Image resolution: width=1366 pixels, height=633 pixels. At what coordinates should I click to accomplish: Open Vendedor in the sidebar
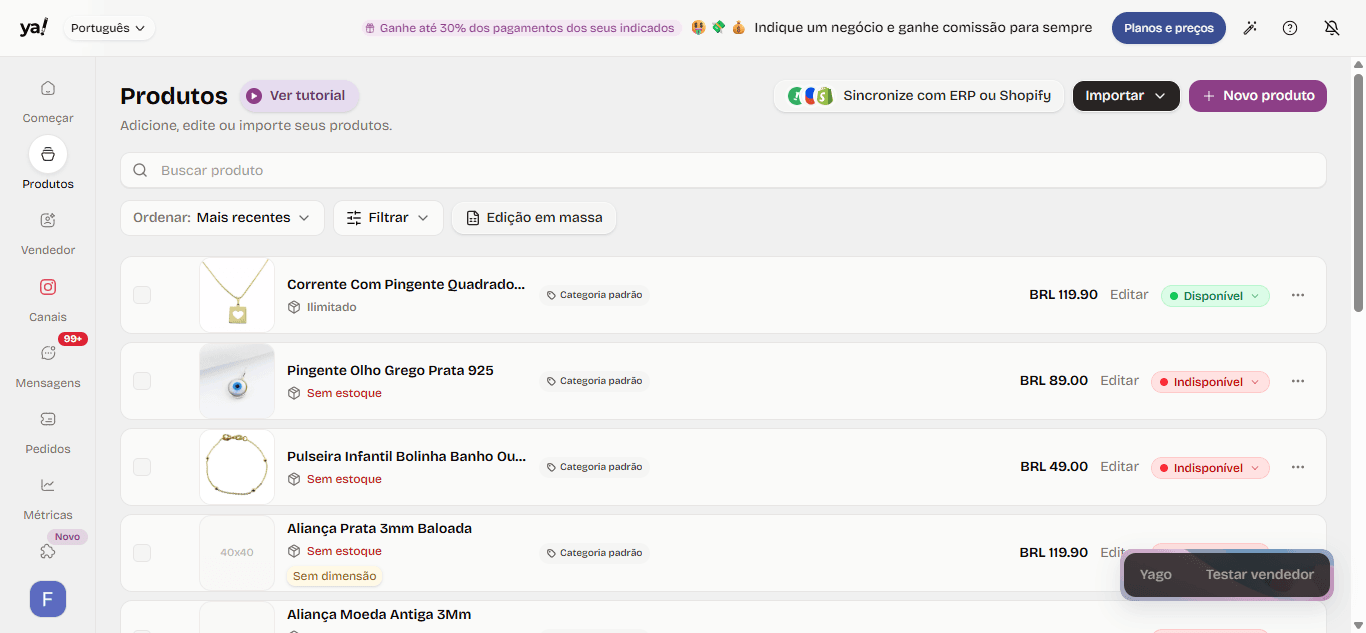click(x=48, y=232)
